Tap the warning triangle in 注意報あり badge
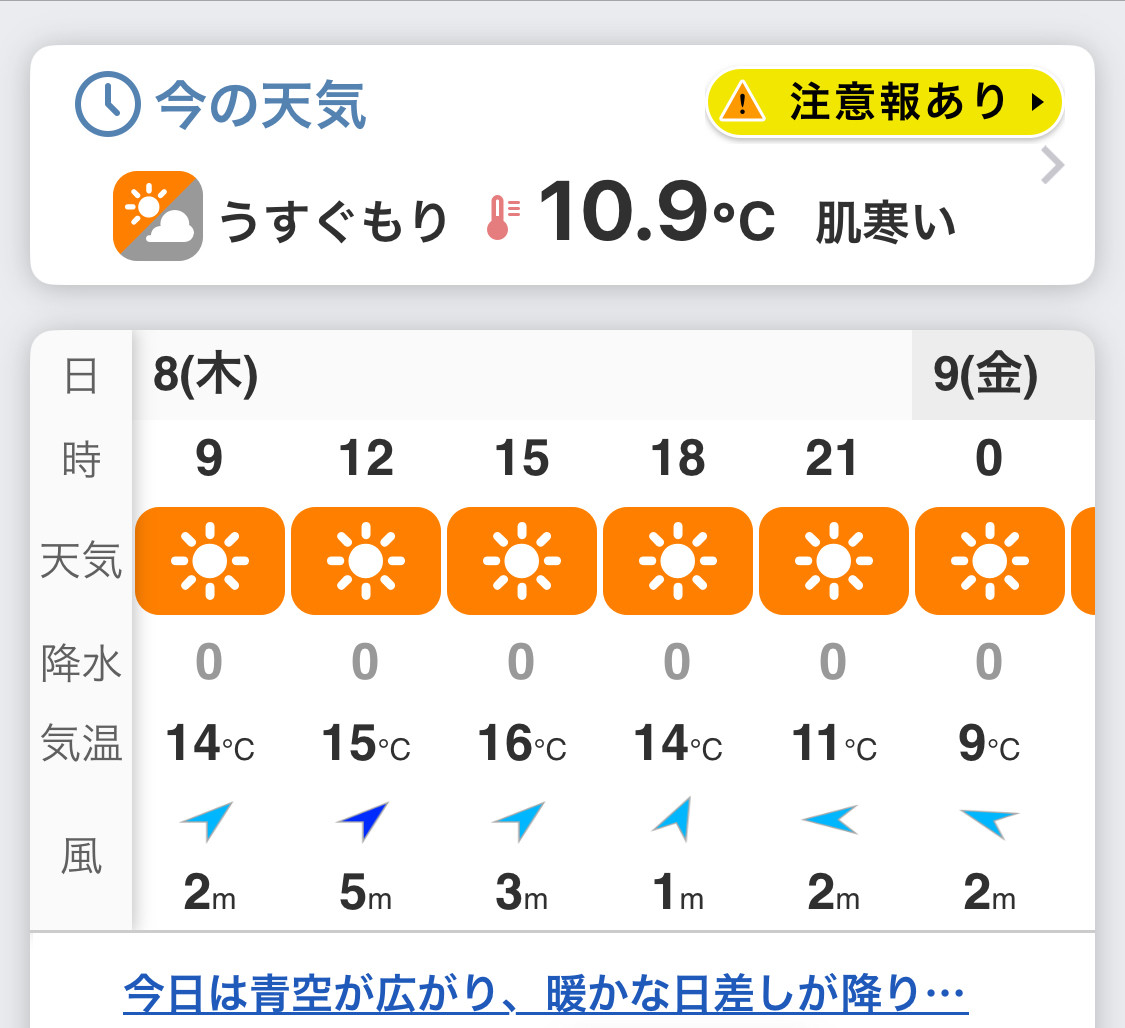 (x=742, y=102)
